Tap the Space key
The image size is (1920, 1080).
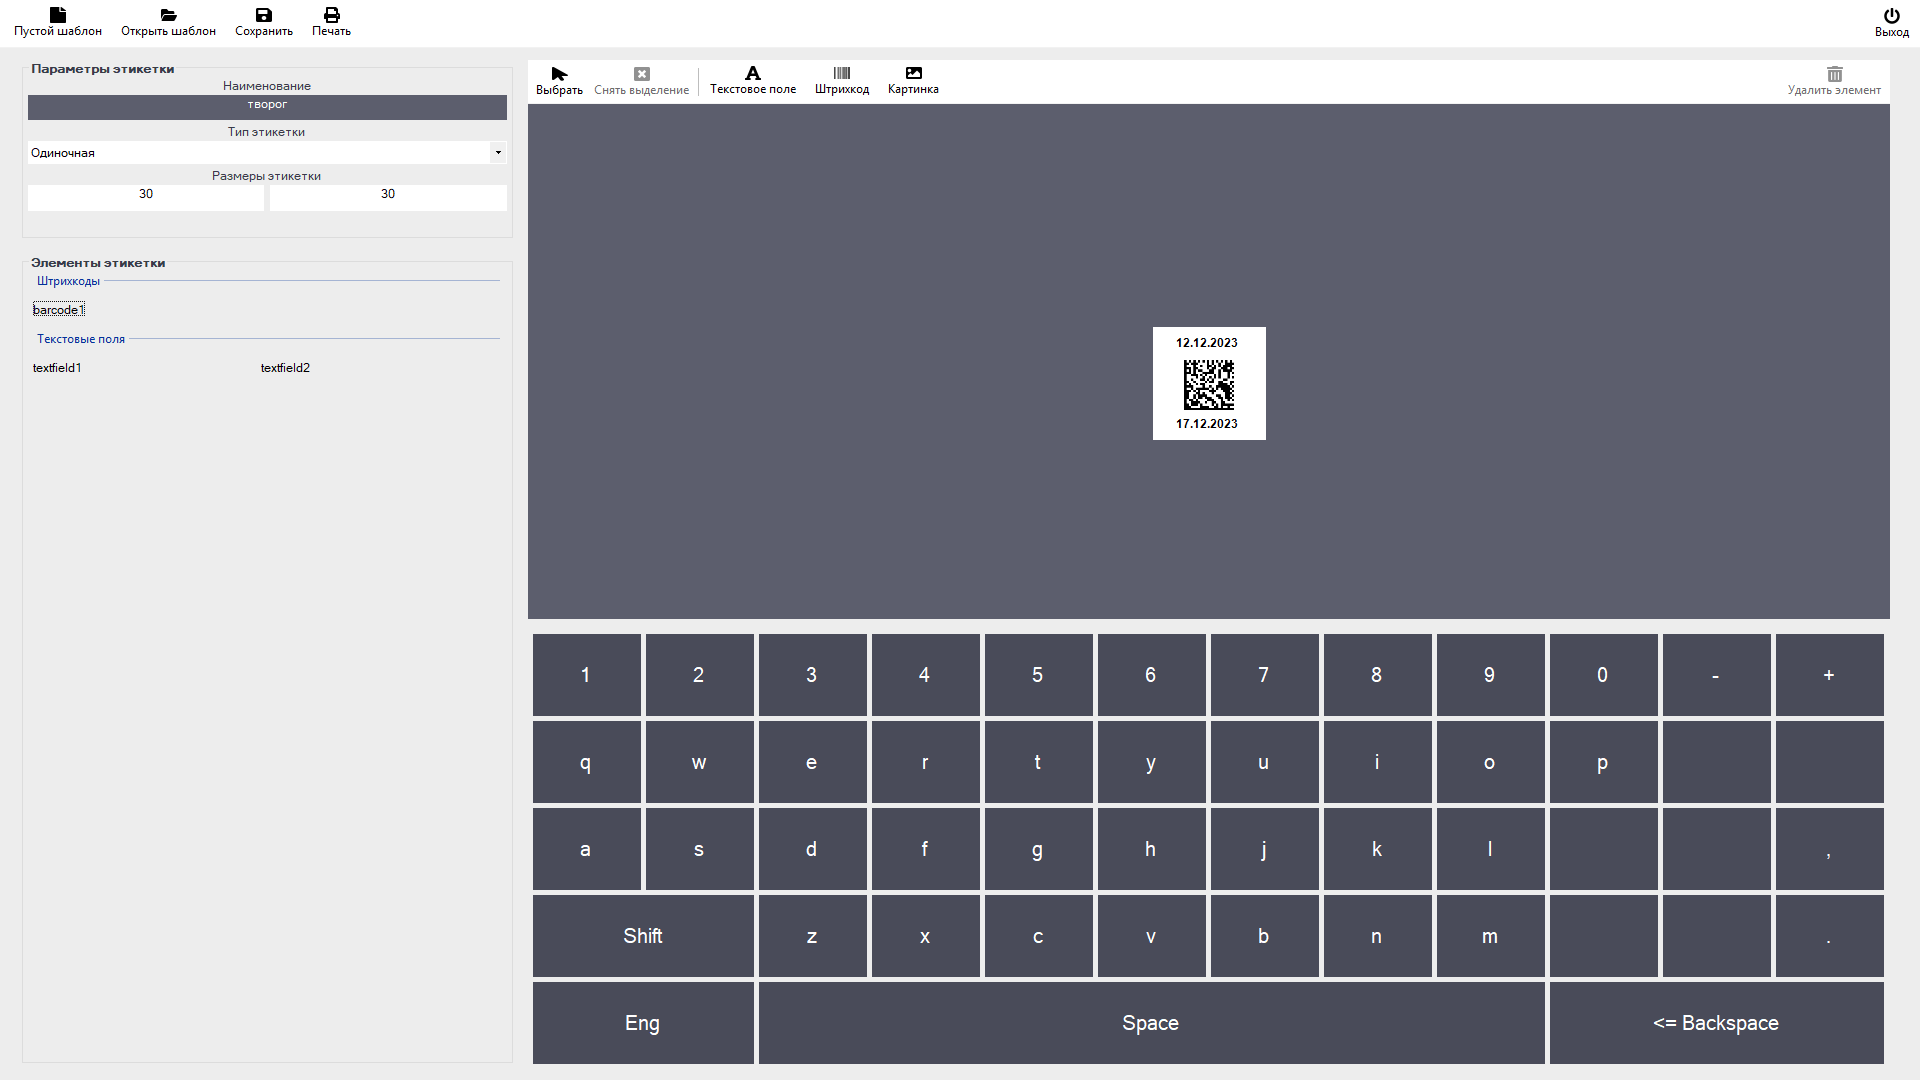[1152, 1023]
